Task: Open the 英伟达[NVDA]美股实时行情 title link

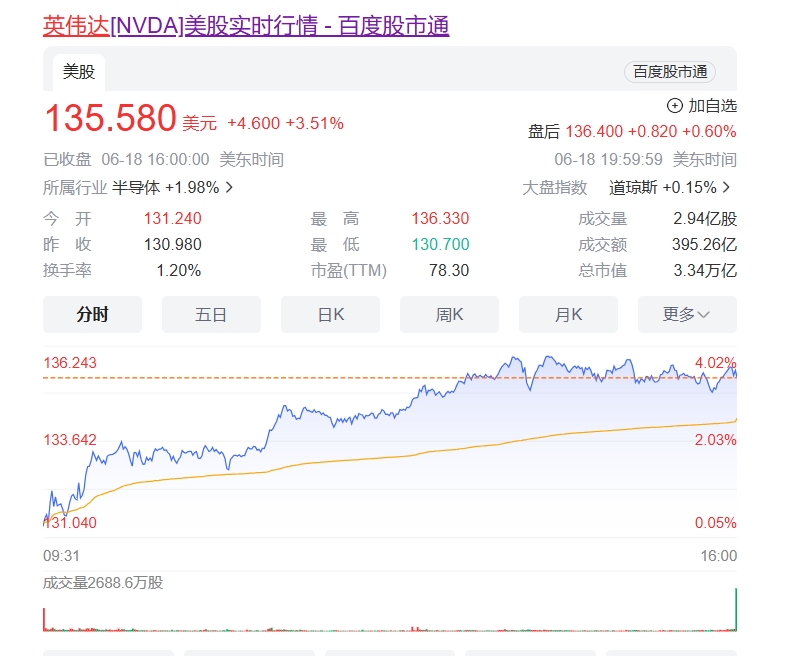Action: pos(246,26)
